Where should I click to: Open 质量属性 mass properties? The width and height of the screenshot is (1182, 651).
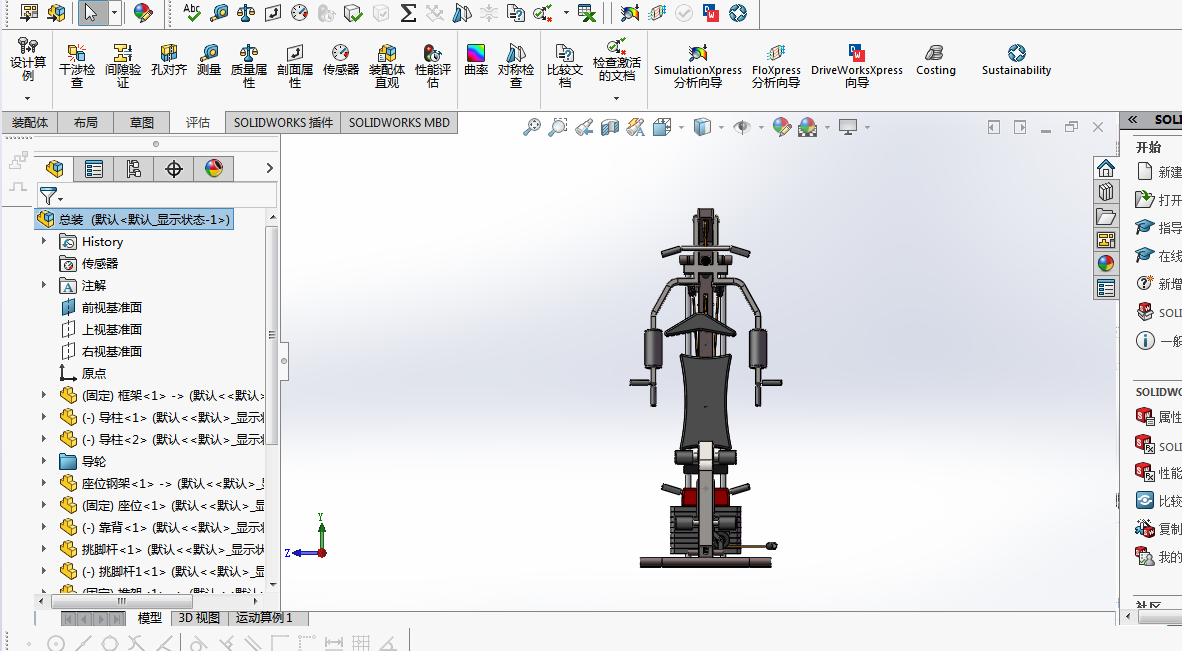tap(249, 66)
